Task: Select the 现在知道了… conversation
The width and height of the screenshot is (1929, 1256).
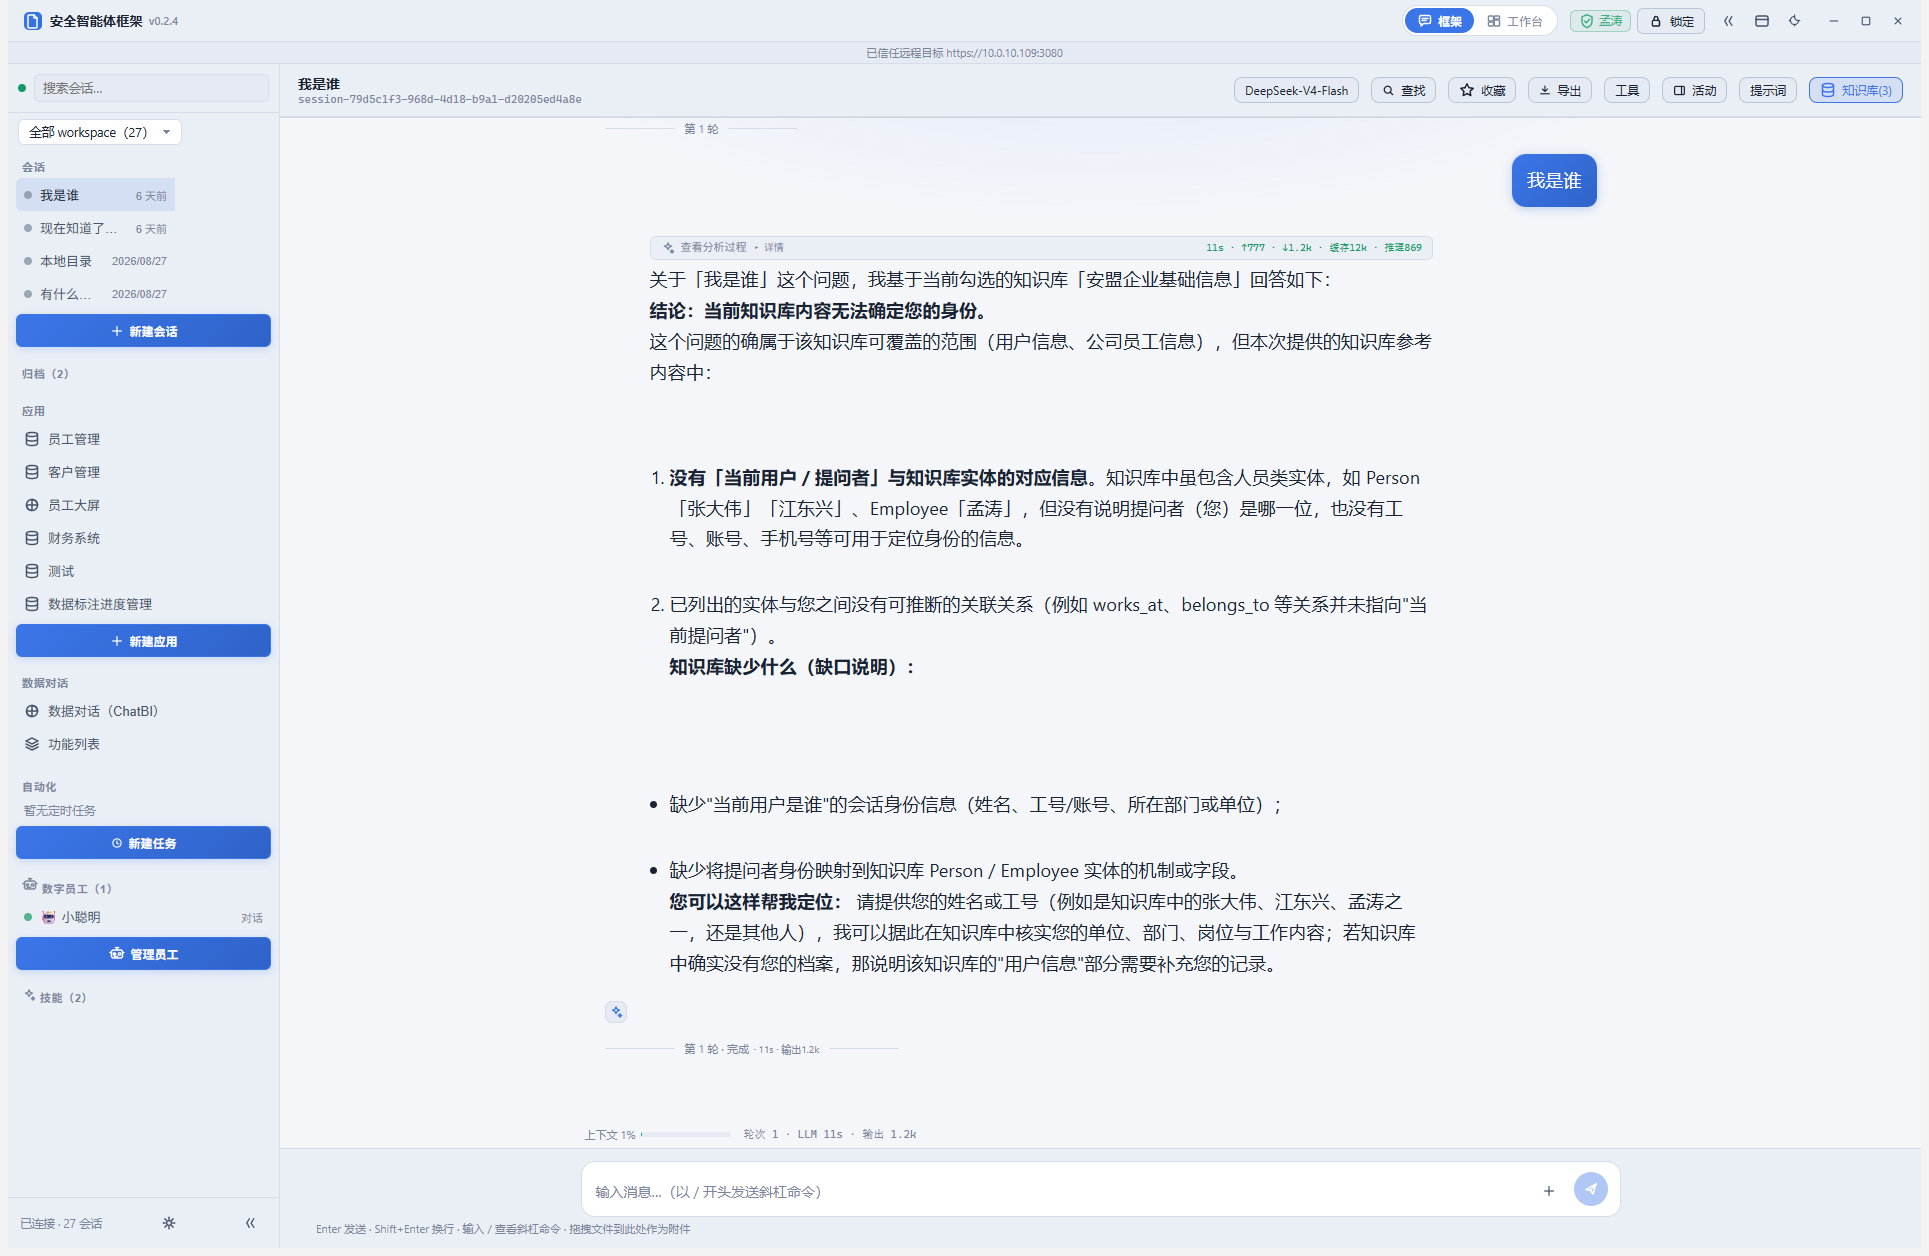Action: tap(96, 228)
